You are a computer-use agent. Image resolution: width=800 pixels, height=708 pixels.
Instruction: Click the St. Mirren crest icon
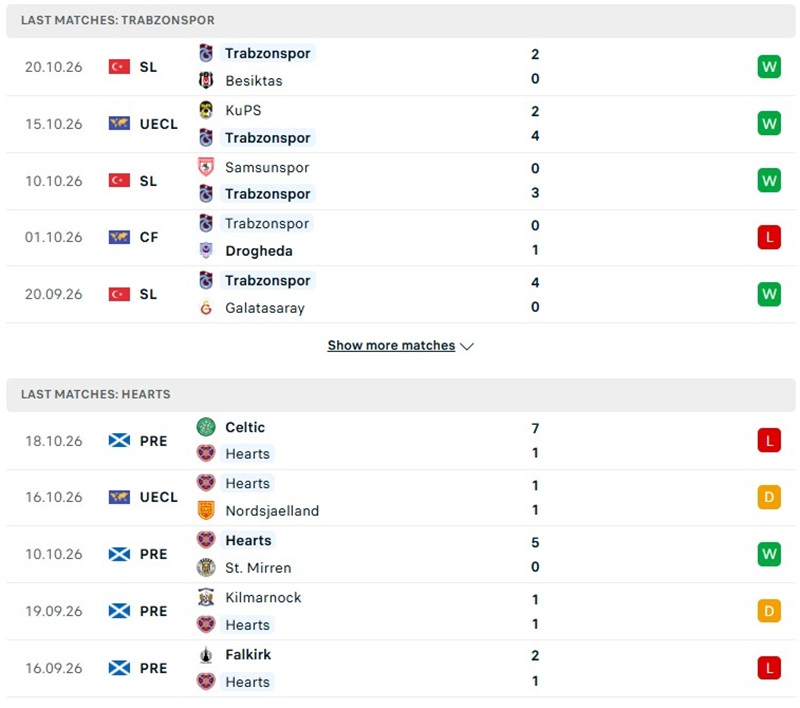click(206, 567)
